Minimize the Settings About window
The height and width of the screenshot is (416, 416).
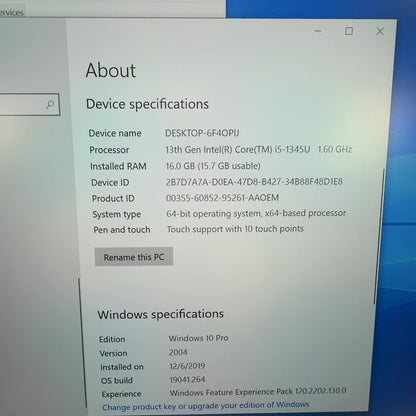pos(318,31)
